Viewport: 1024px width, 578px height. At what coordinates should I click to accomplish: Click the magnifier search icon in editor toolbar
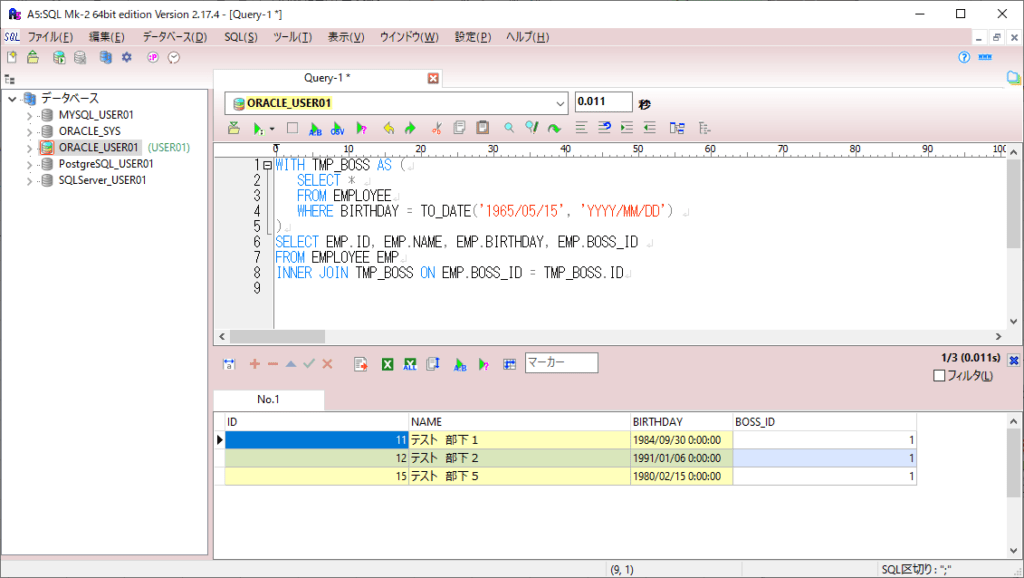[x=509, y=128]
